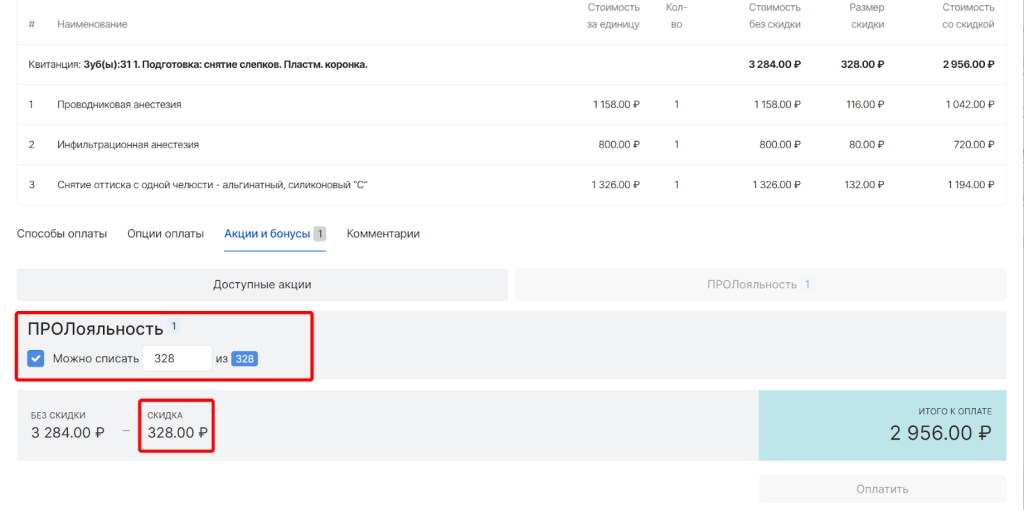Click the "Итого к оплате" total panel
This screenshot has height=510, width=1024.
882,425
